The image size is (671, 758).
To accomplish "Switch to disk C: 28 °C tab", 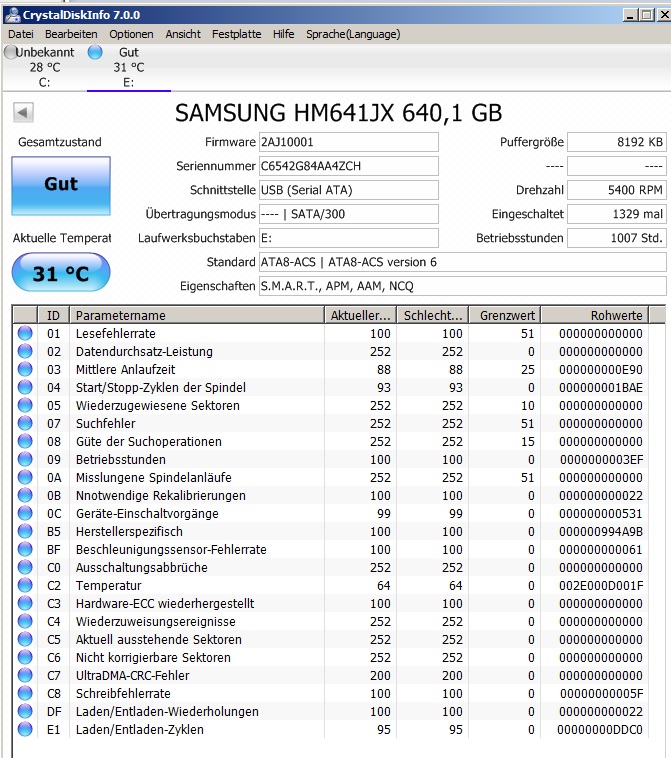I will click(x=44, y=67).
